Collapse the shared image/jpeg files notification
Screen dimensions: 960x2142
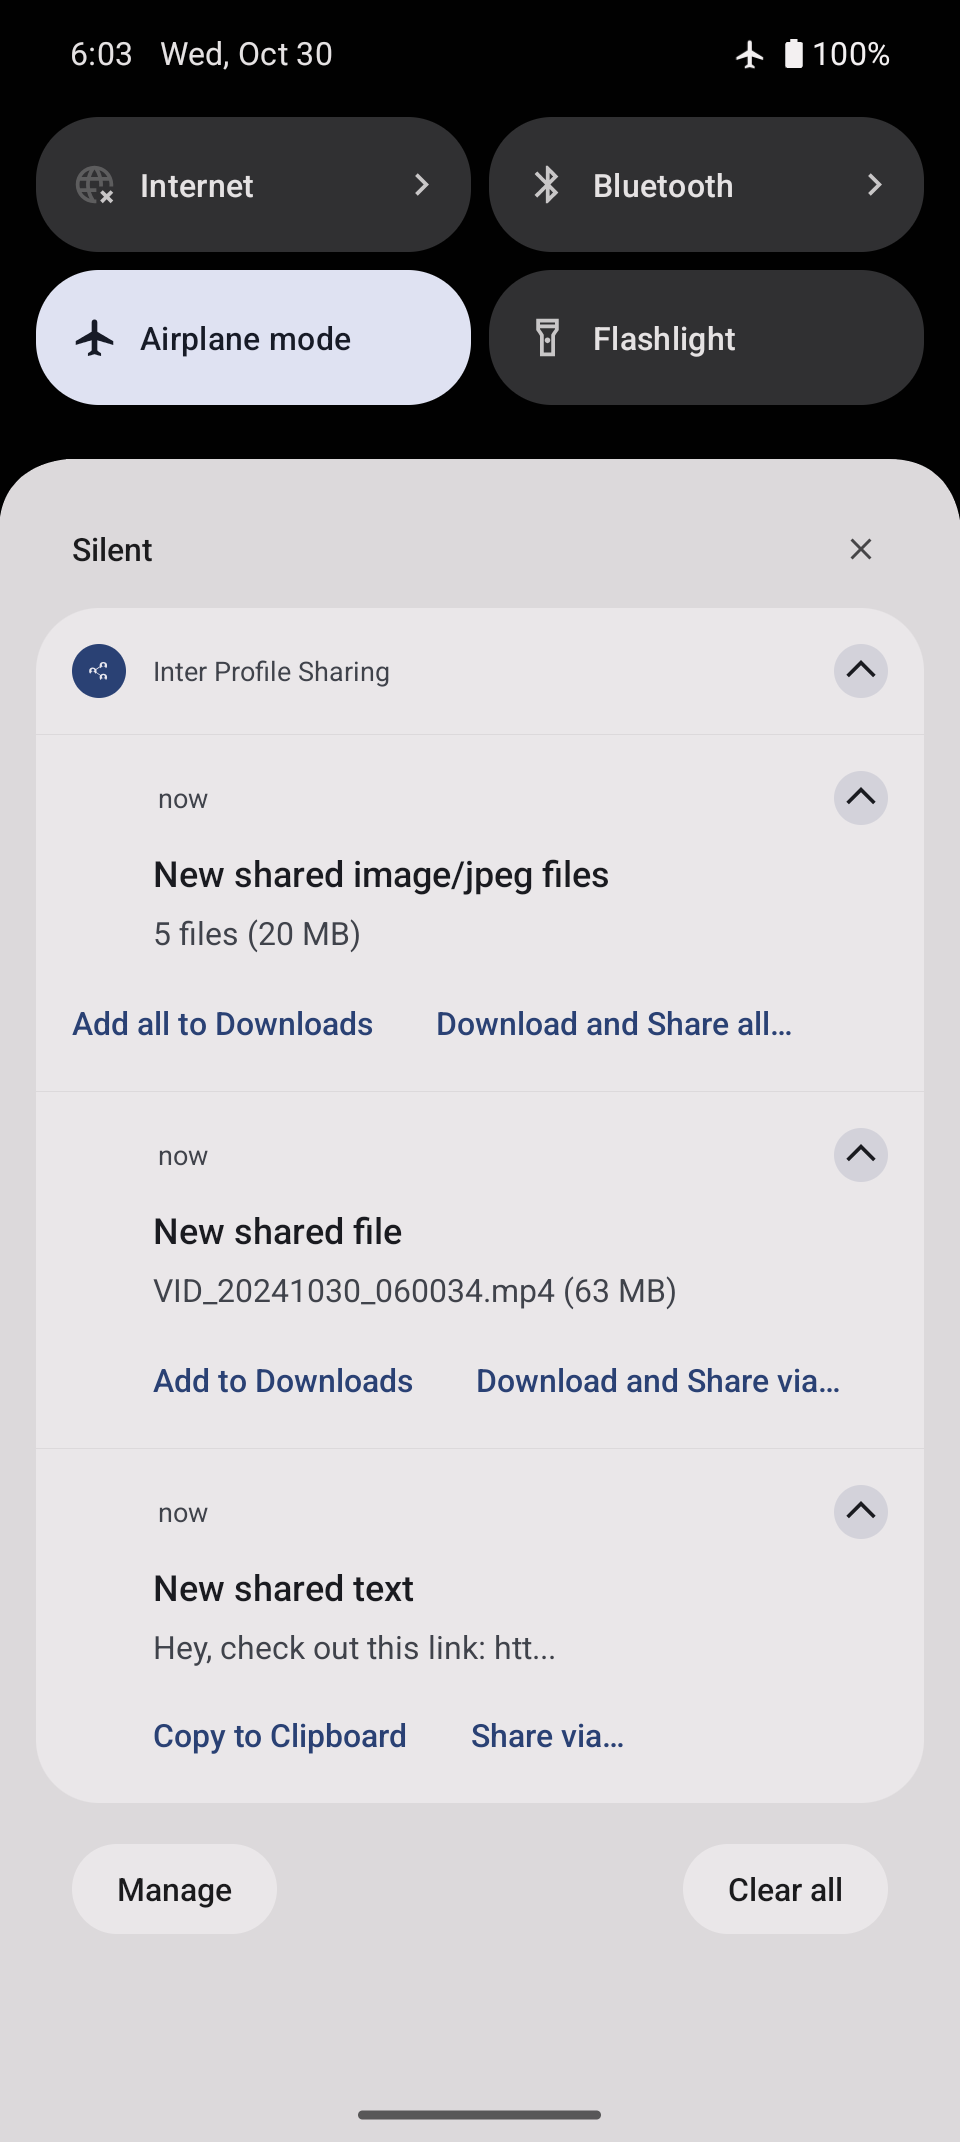(x=860, y=798)
